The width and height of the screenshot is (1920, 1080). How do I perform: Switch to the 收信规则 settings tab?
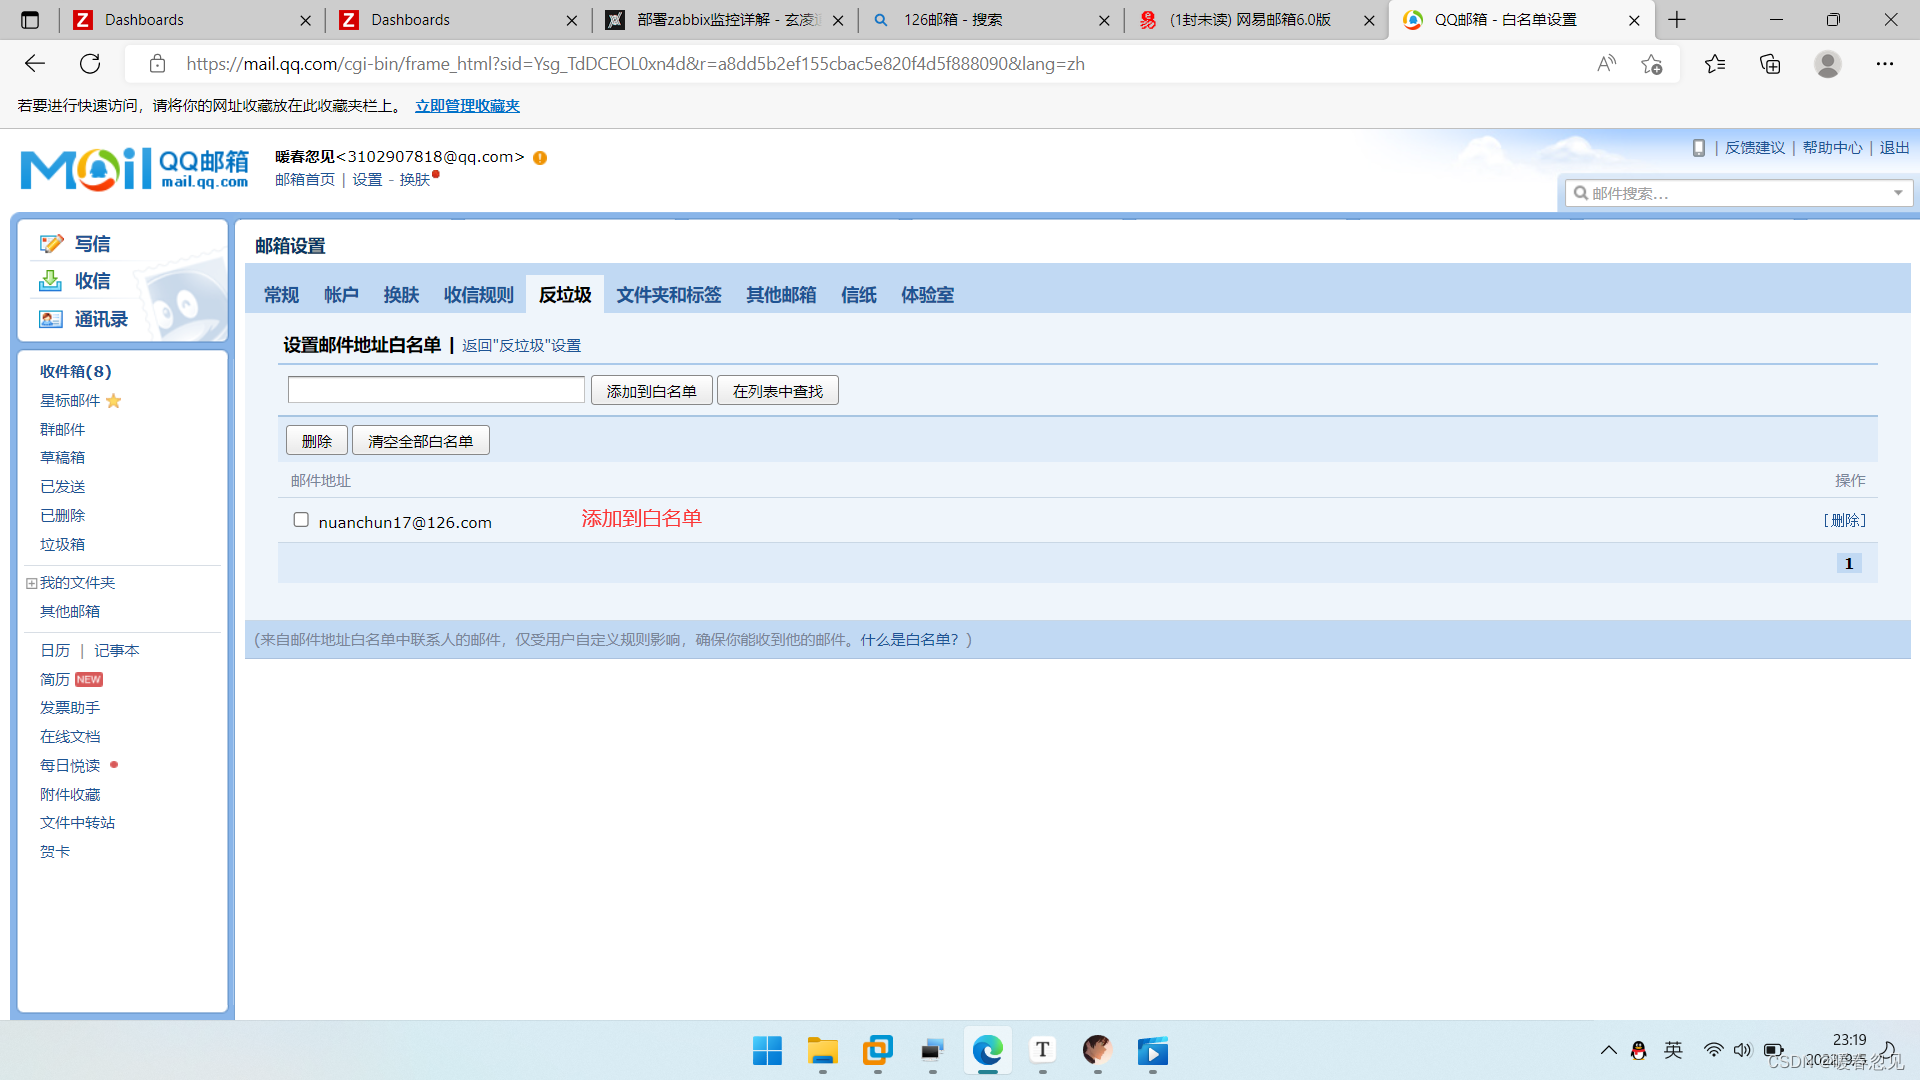point(478,295)
